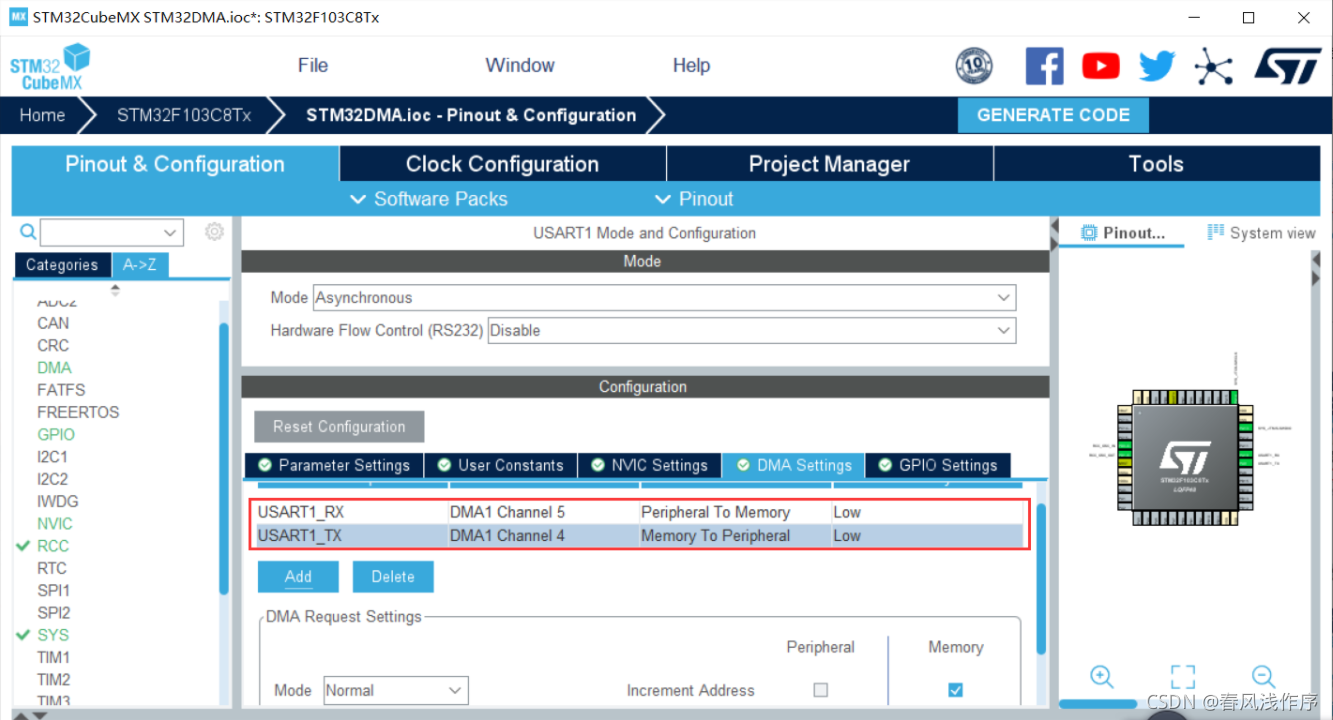Viewport: 1333px width, 720px height.
Task: Click the GENERATE CODE button
Action: click(x=1053, y=115)
